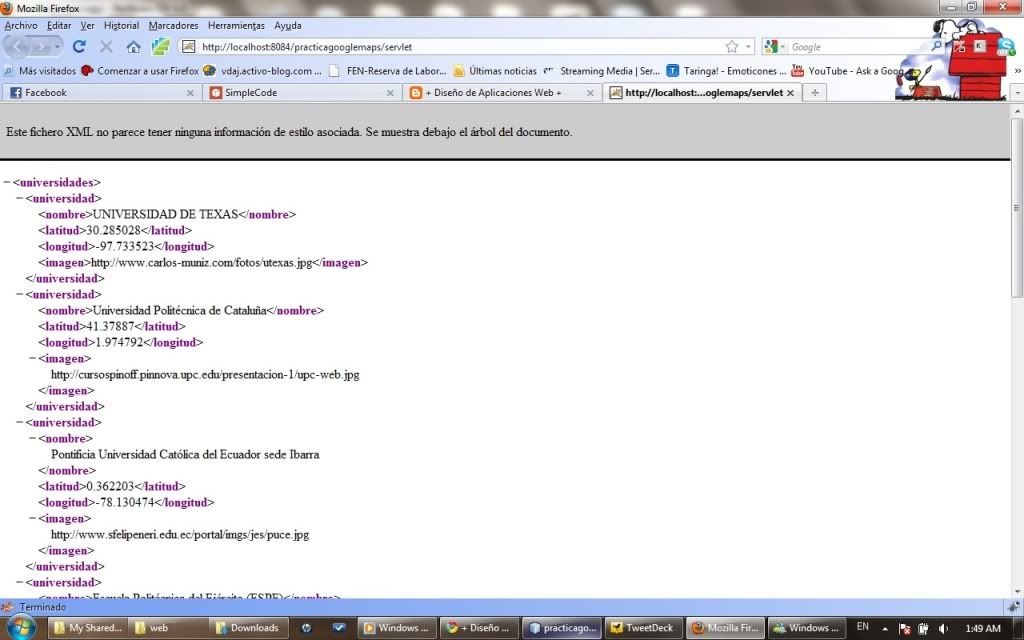Open the Herramientas menu
The height and width of the screenshot is (640, 1024).
(236, 25)
